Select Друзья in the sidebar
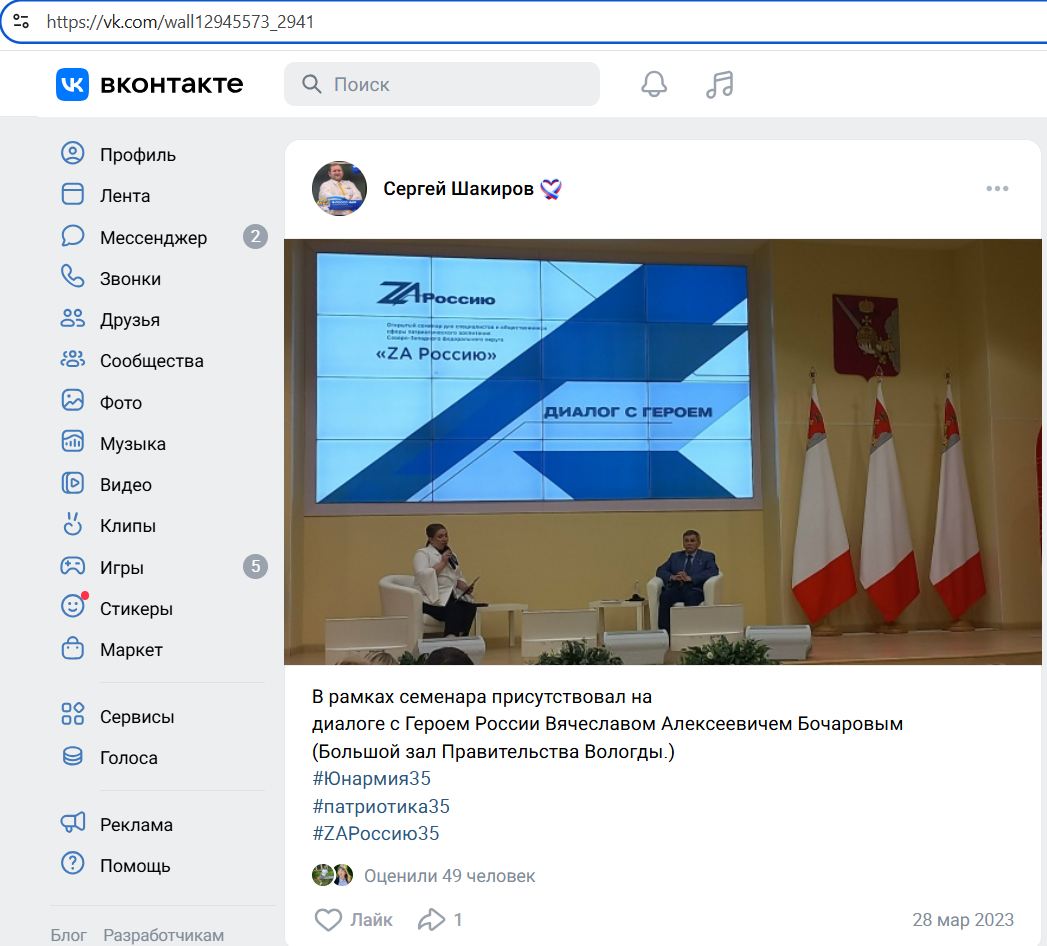The width and height of the screenshot is (1047, 946). 130,320
